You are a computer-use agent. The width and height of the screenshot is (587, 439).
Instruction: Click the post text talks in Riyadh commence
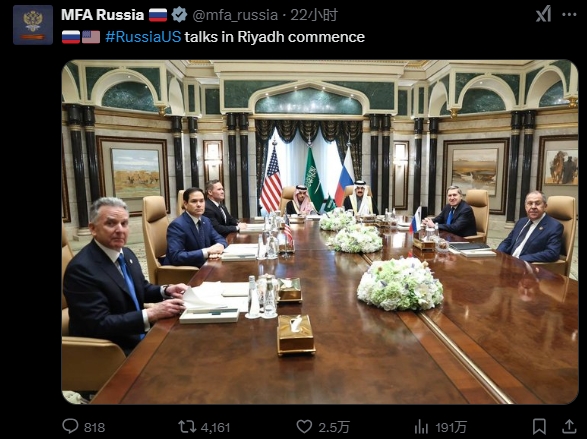coord(274,37)
